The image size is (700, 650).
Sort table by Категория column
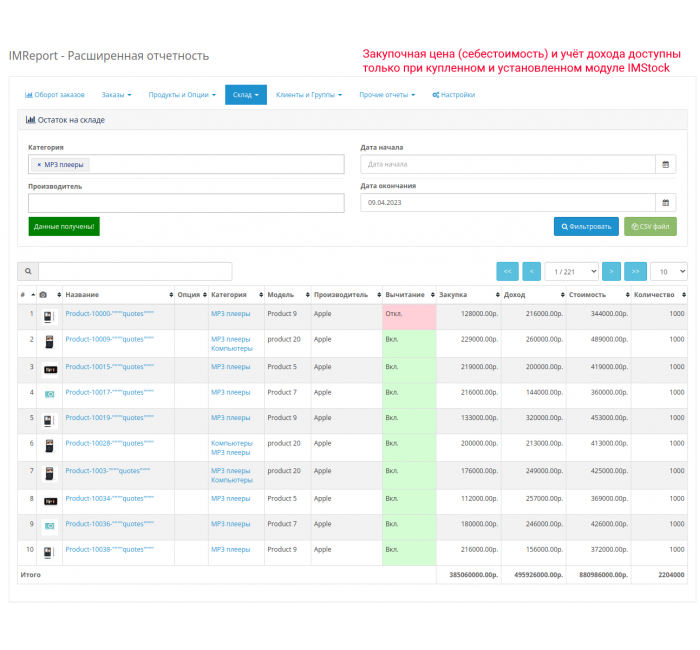coord(236,295)
